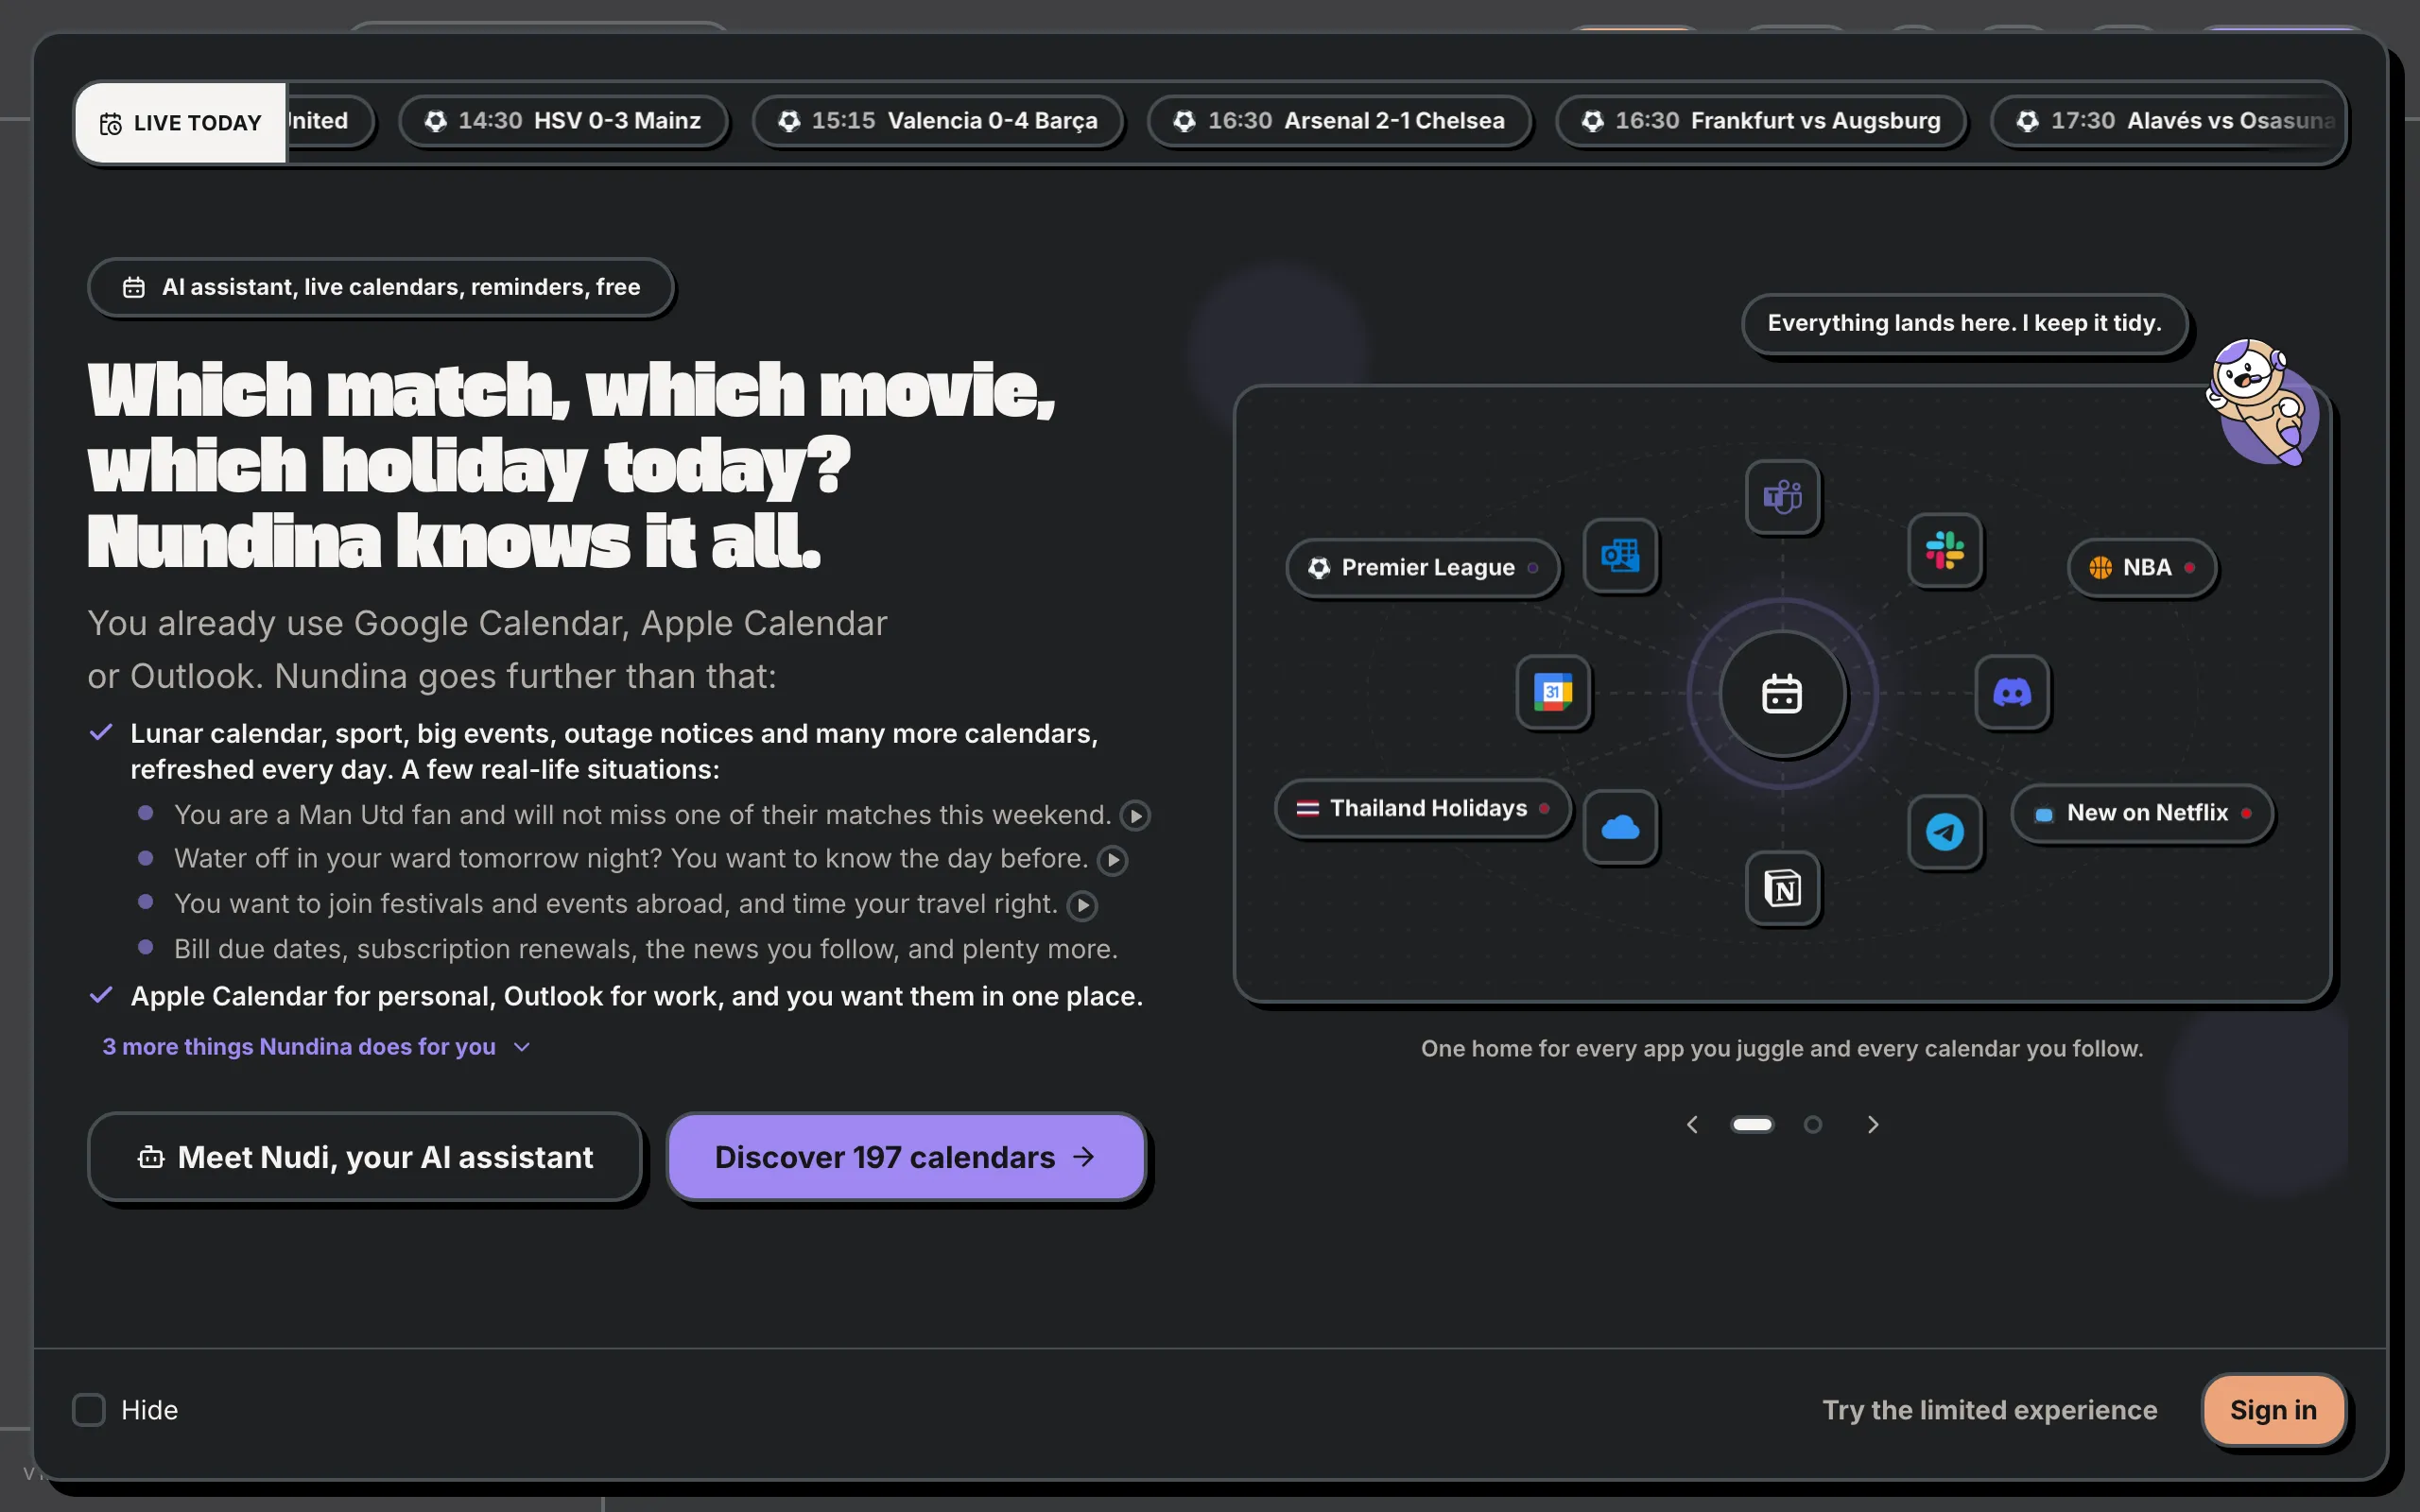Play the festivals abroad example
Screen dimensions: 2420x1512
(1082, 905)
